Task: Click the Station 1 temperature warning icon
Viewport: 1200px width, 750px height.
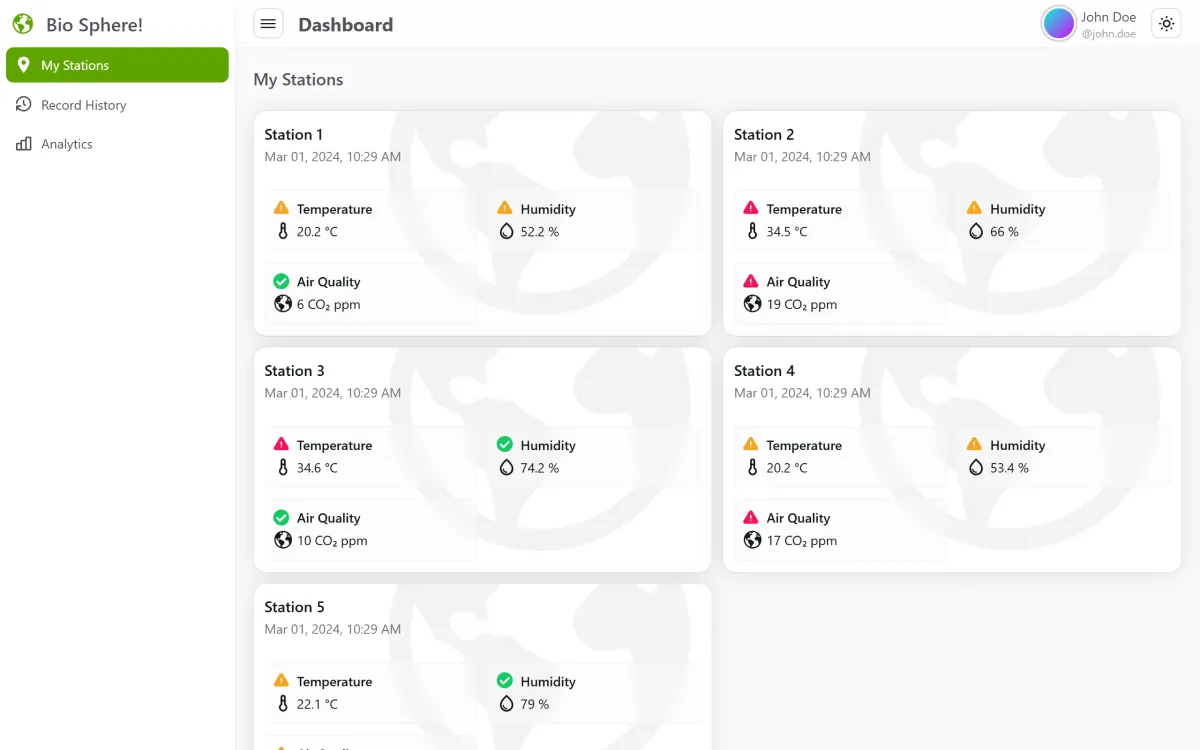Action: point(281,208)
